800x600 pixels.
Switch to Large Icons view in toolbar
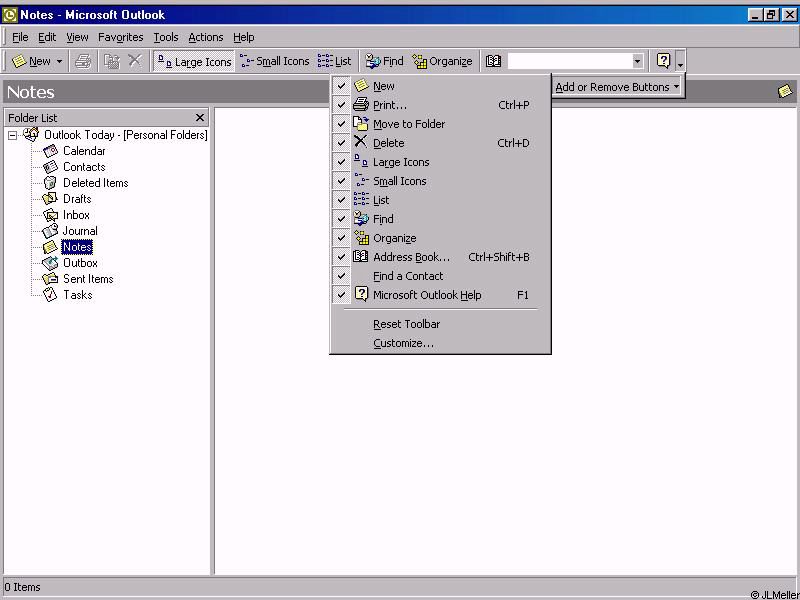194,61
